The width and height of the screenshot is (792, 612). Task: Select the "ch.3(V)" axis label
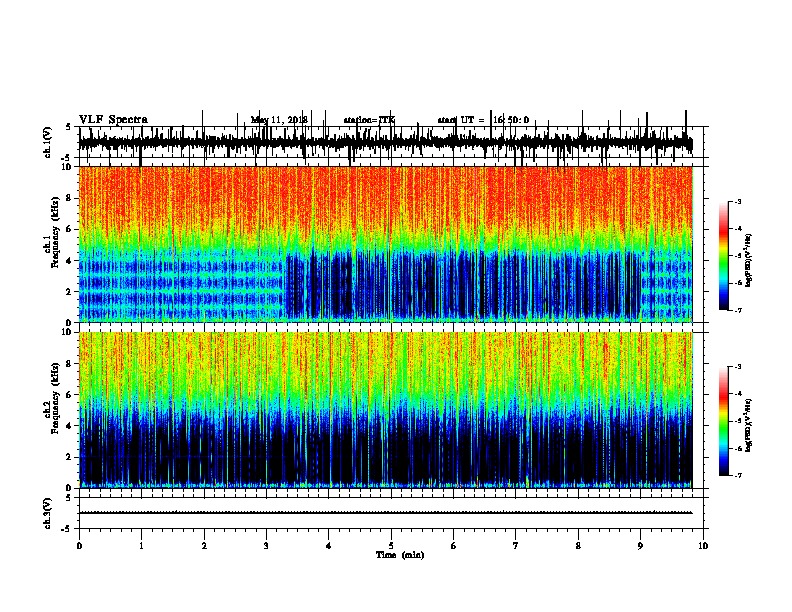[48, 513]
